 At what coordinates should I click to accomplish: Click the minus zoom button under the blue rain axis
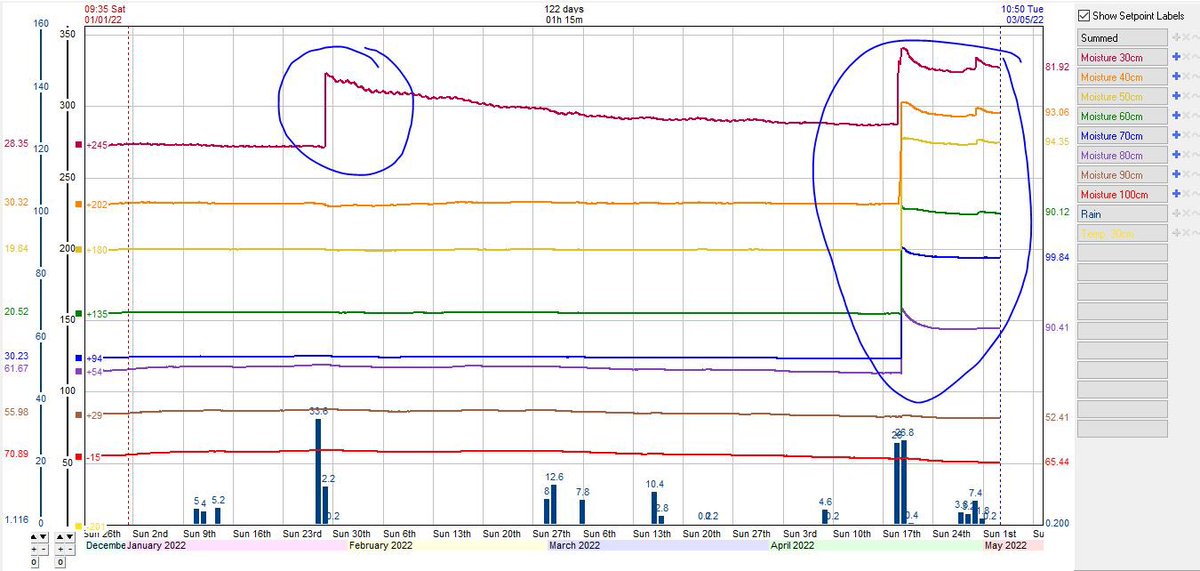43,549
